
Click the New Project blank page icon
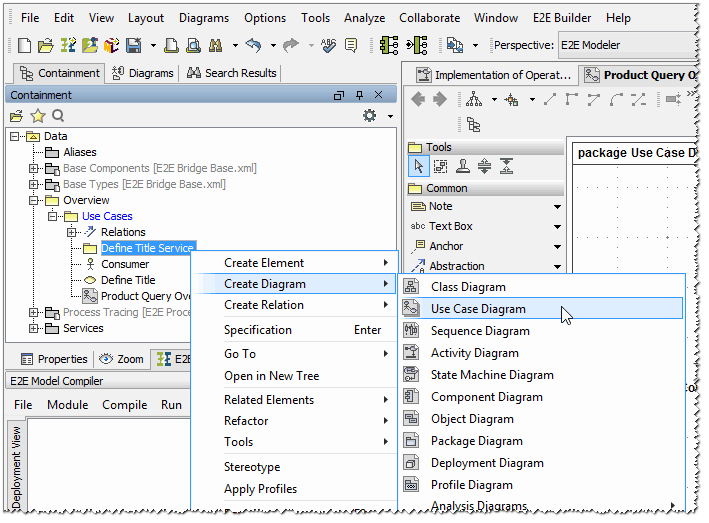[x=25, y=45]
